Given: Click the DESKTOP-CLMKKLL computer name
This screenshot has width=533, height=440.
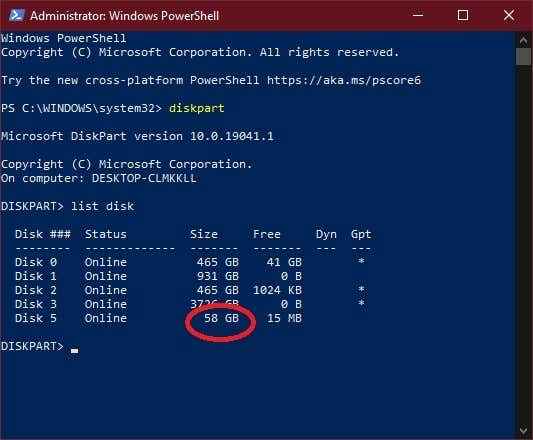Looking at the screenshot, I should point(144,178).
